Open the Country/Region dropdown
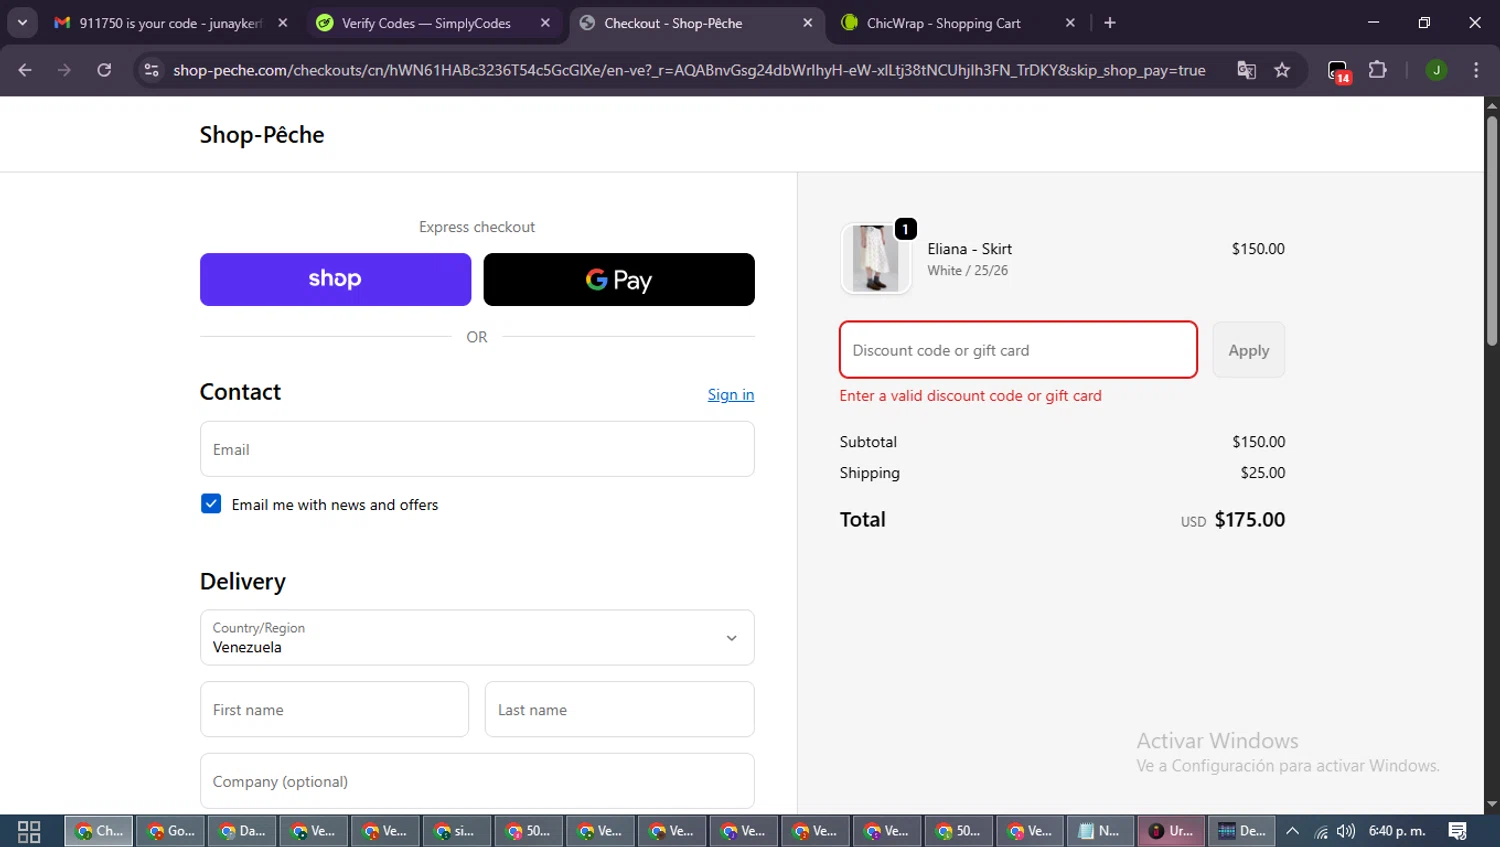This screenshot has width=1500, height=847. click(x=477, y=638)
